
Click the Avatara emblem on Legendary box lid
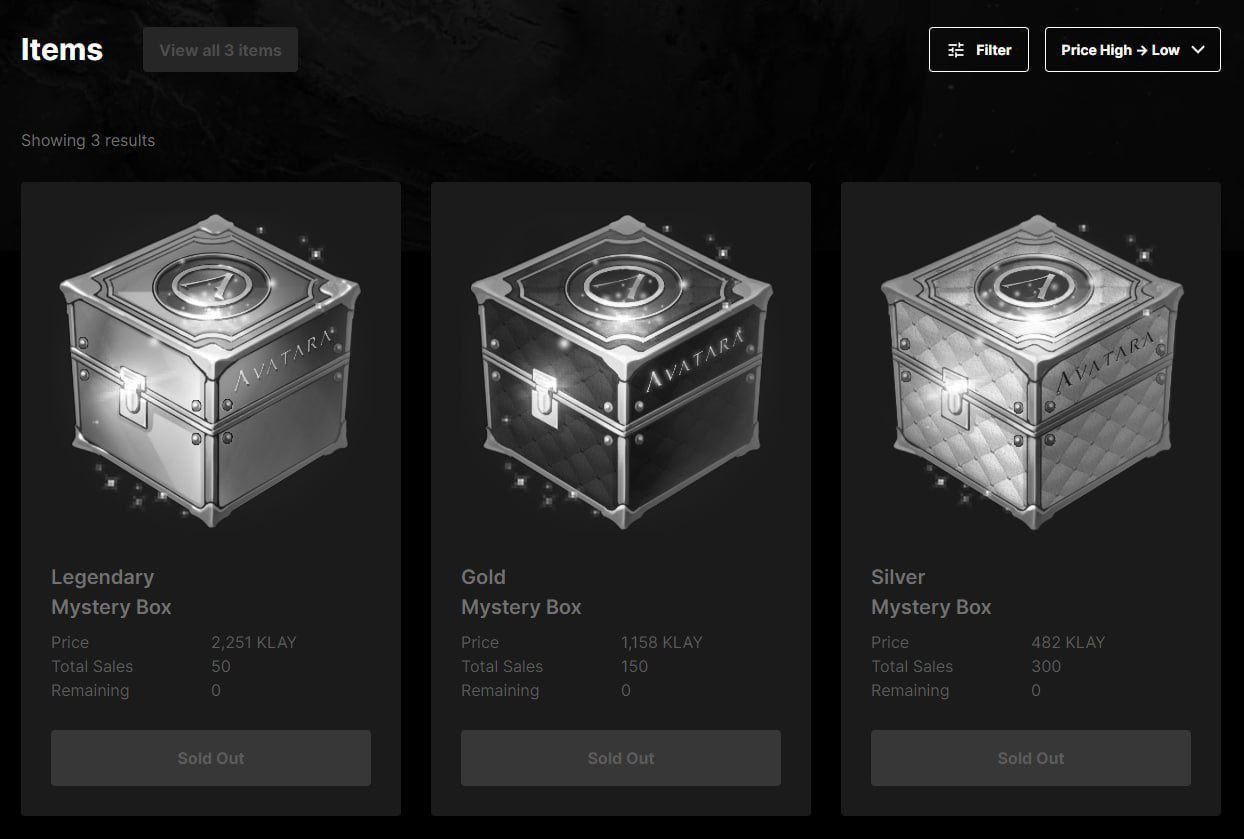[x=212, y=284]
